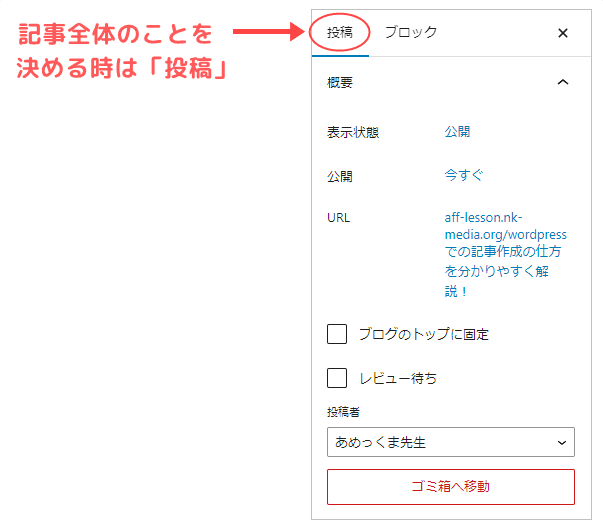Switch to the 投稿 tab
The width and height of the screenshot is (603, 532).
(x=339, y=32)
